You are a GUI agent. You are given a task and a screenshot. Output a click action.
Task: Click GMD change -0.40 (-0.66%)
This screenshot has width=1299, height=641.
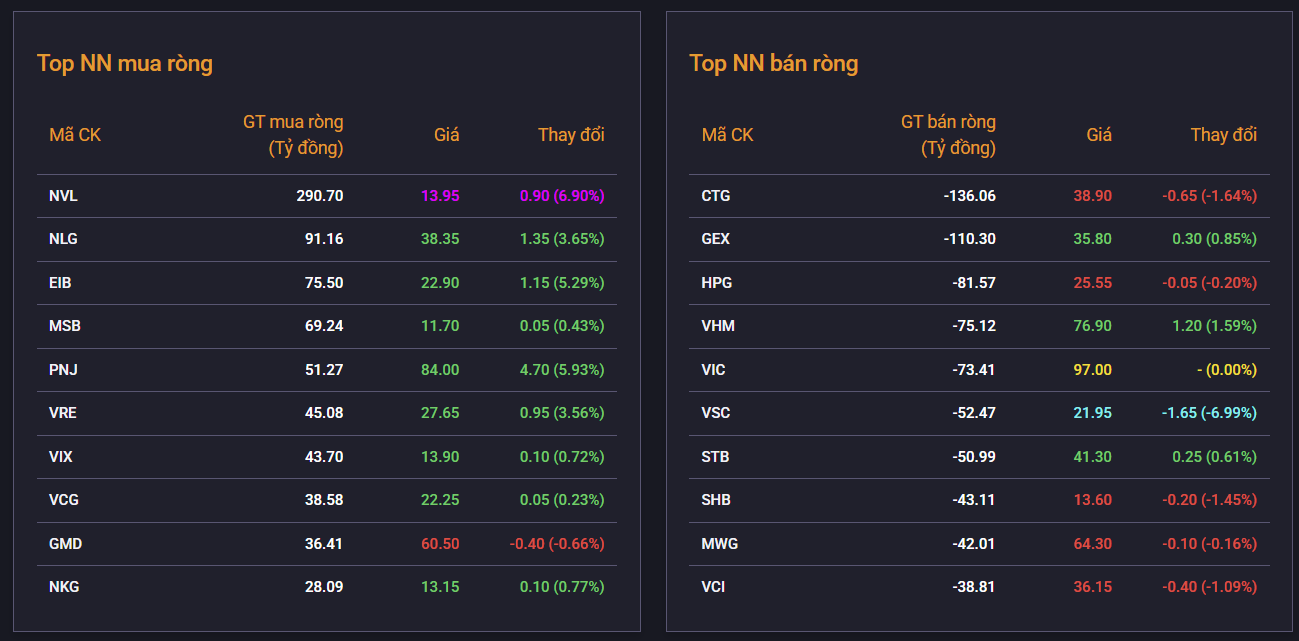557,544
